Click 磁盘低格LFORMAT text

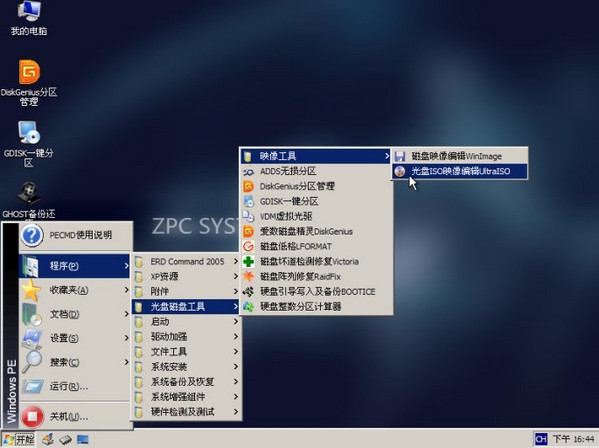296,246
